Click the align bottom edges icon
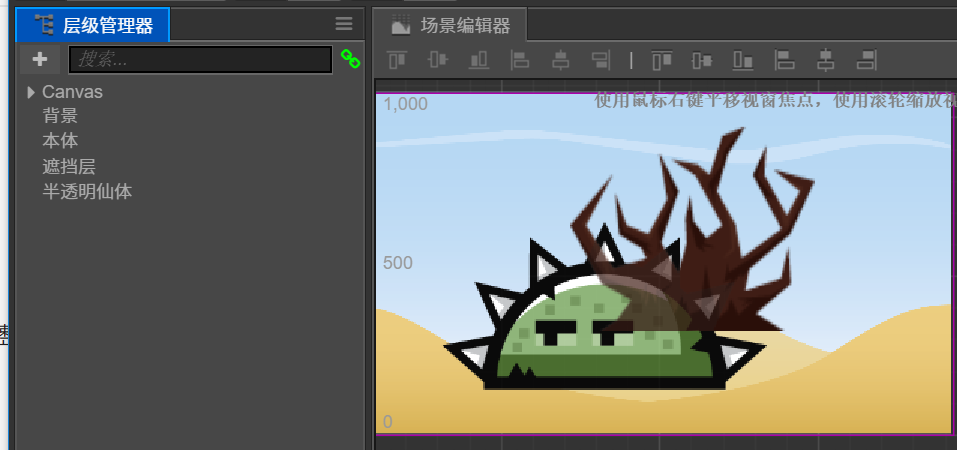 point(479,60)
